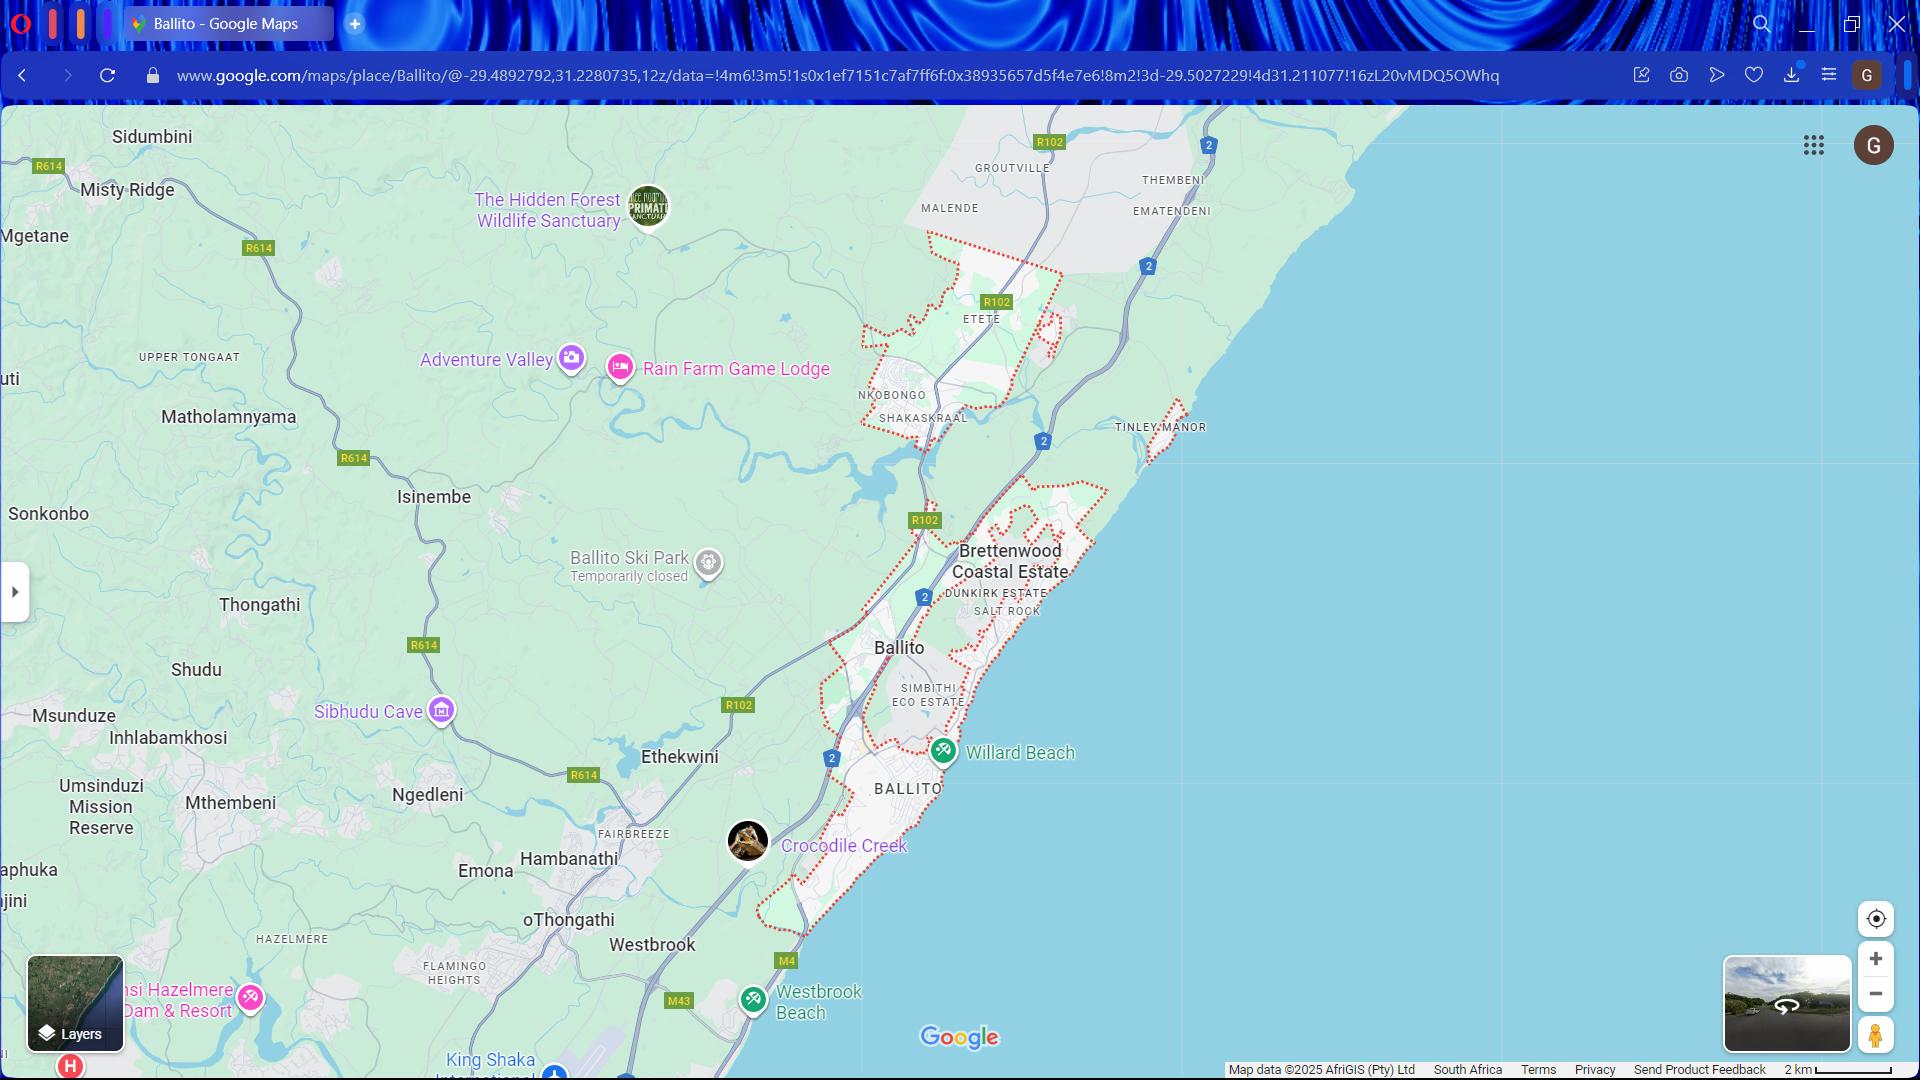The width and height of the screenshot is (1920, 1080).
Task: Add page to bookmarks with heart icon
Action: pos(1754,75)
